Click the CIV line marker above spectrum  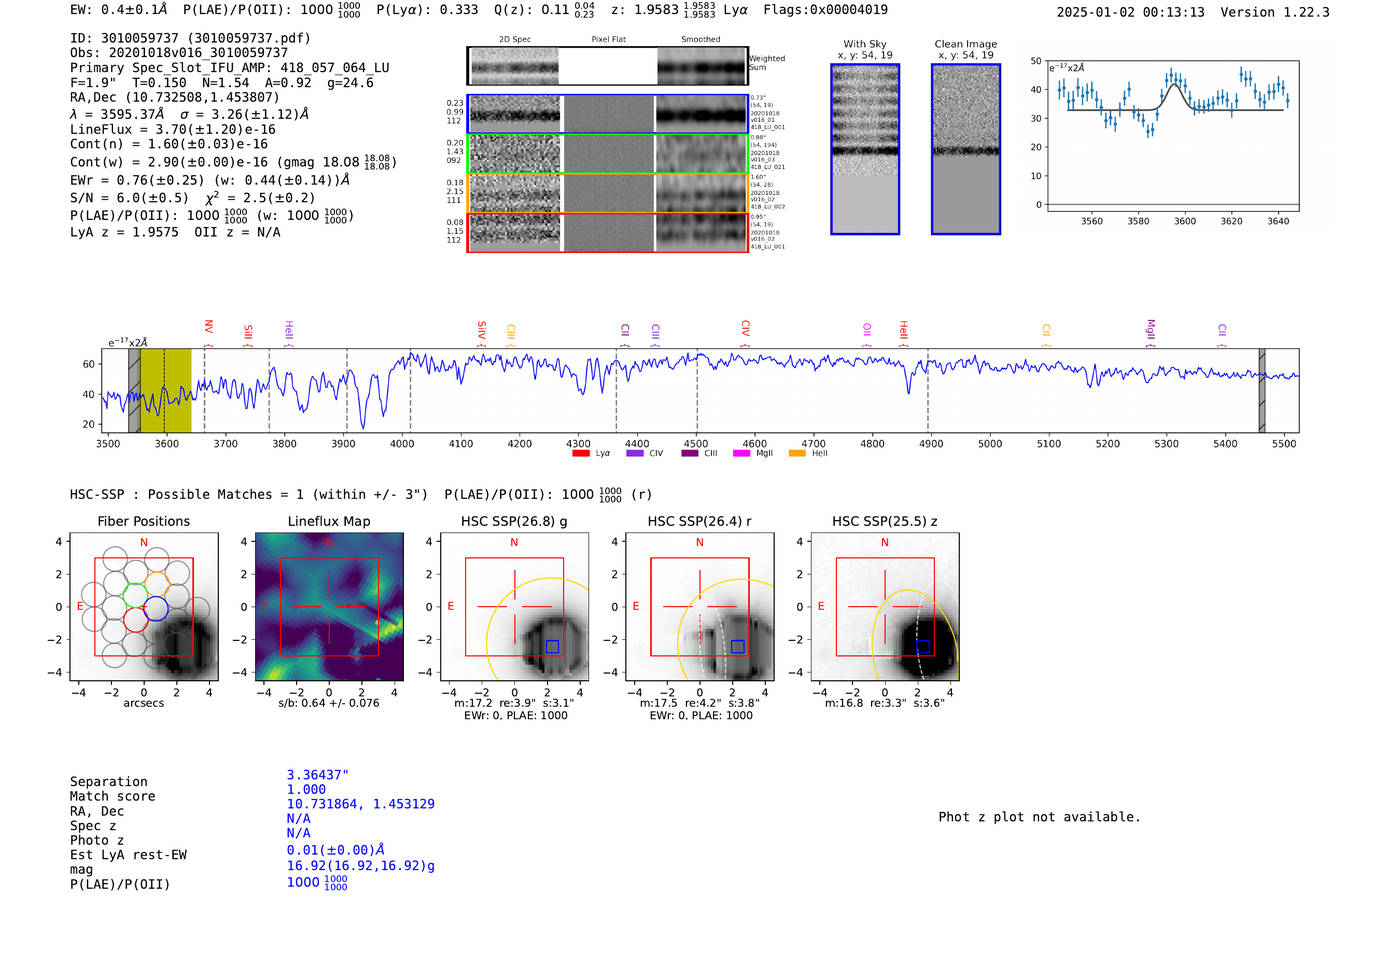(745, 332)
